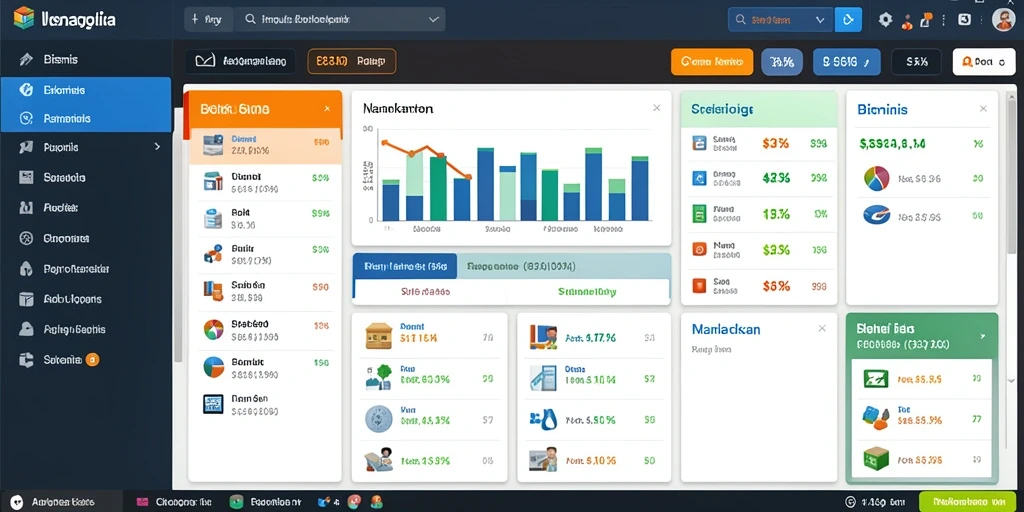Click the settings gear icon in top bar
1024x512 pixels.
click(885, 20)
